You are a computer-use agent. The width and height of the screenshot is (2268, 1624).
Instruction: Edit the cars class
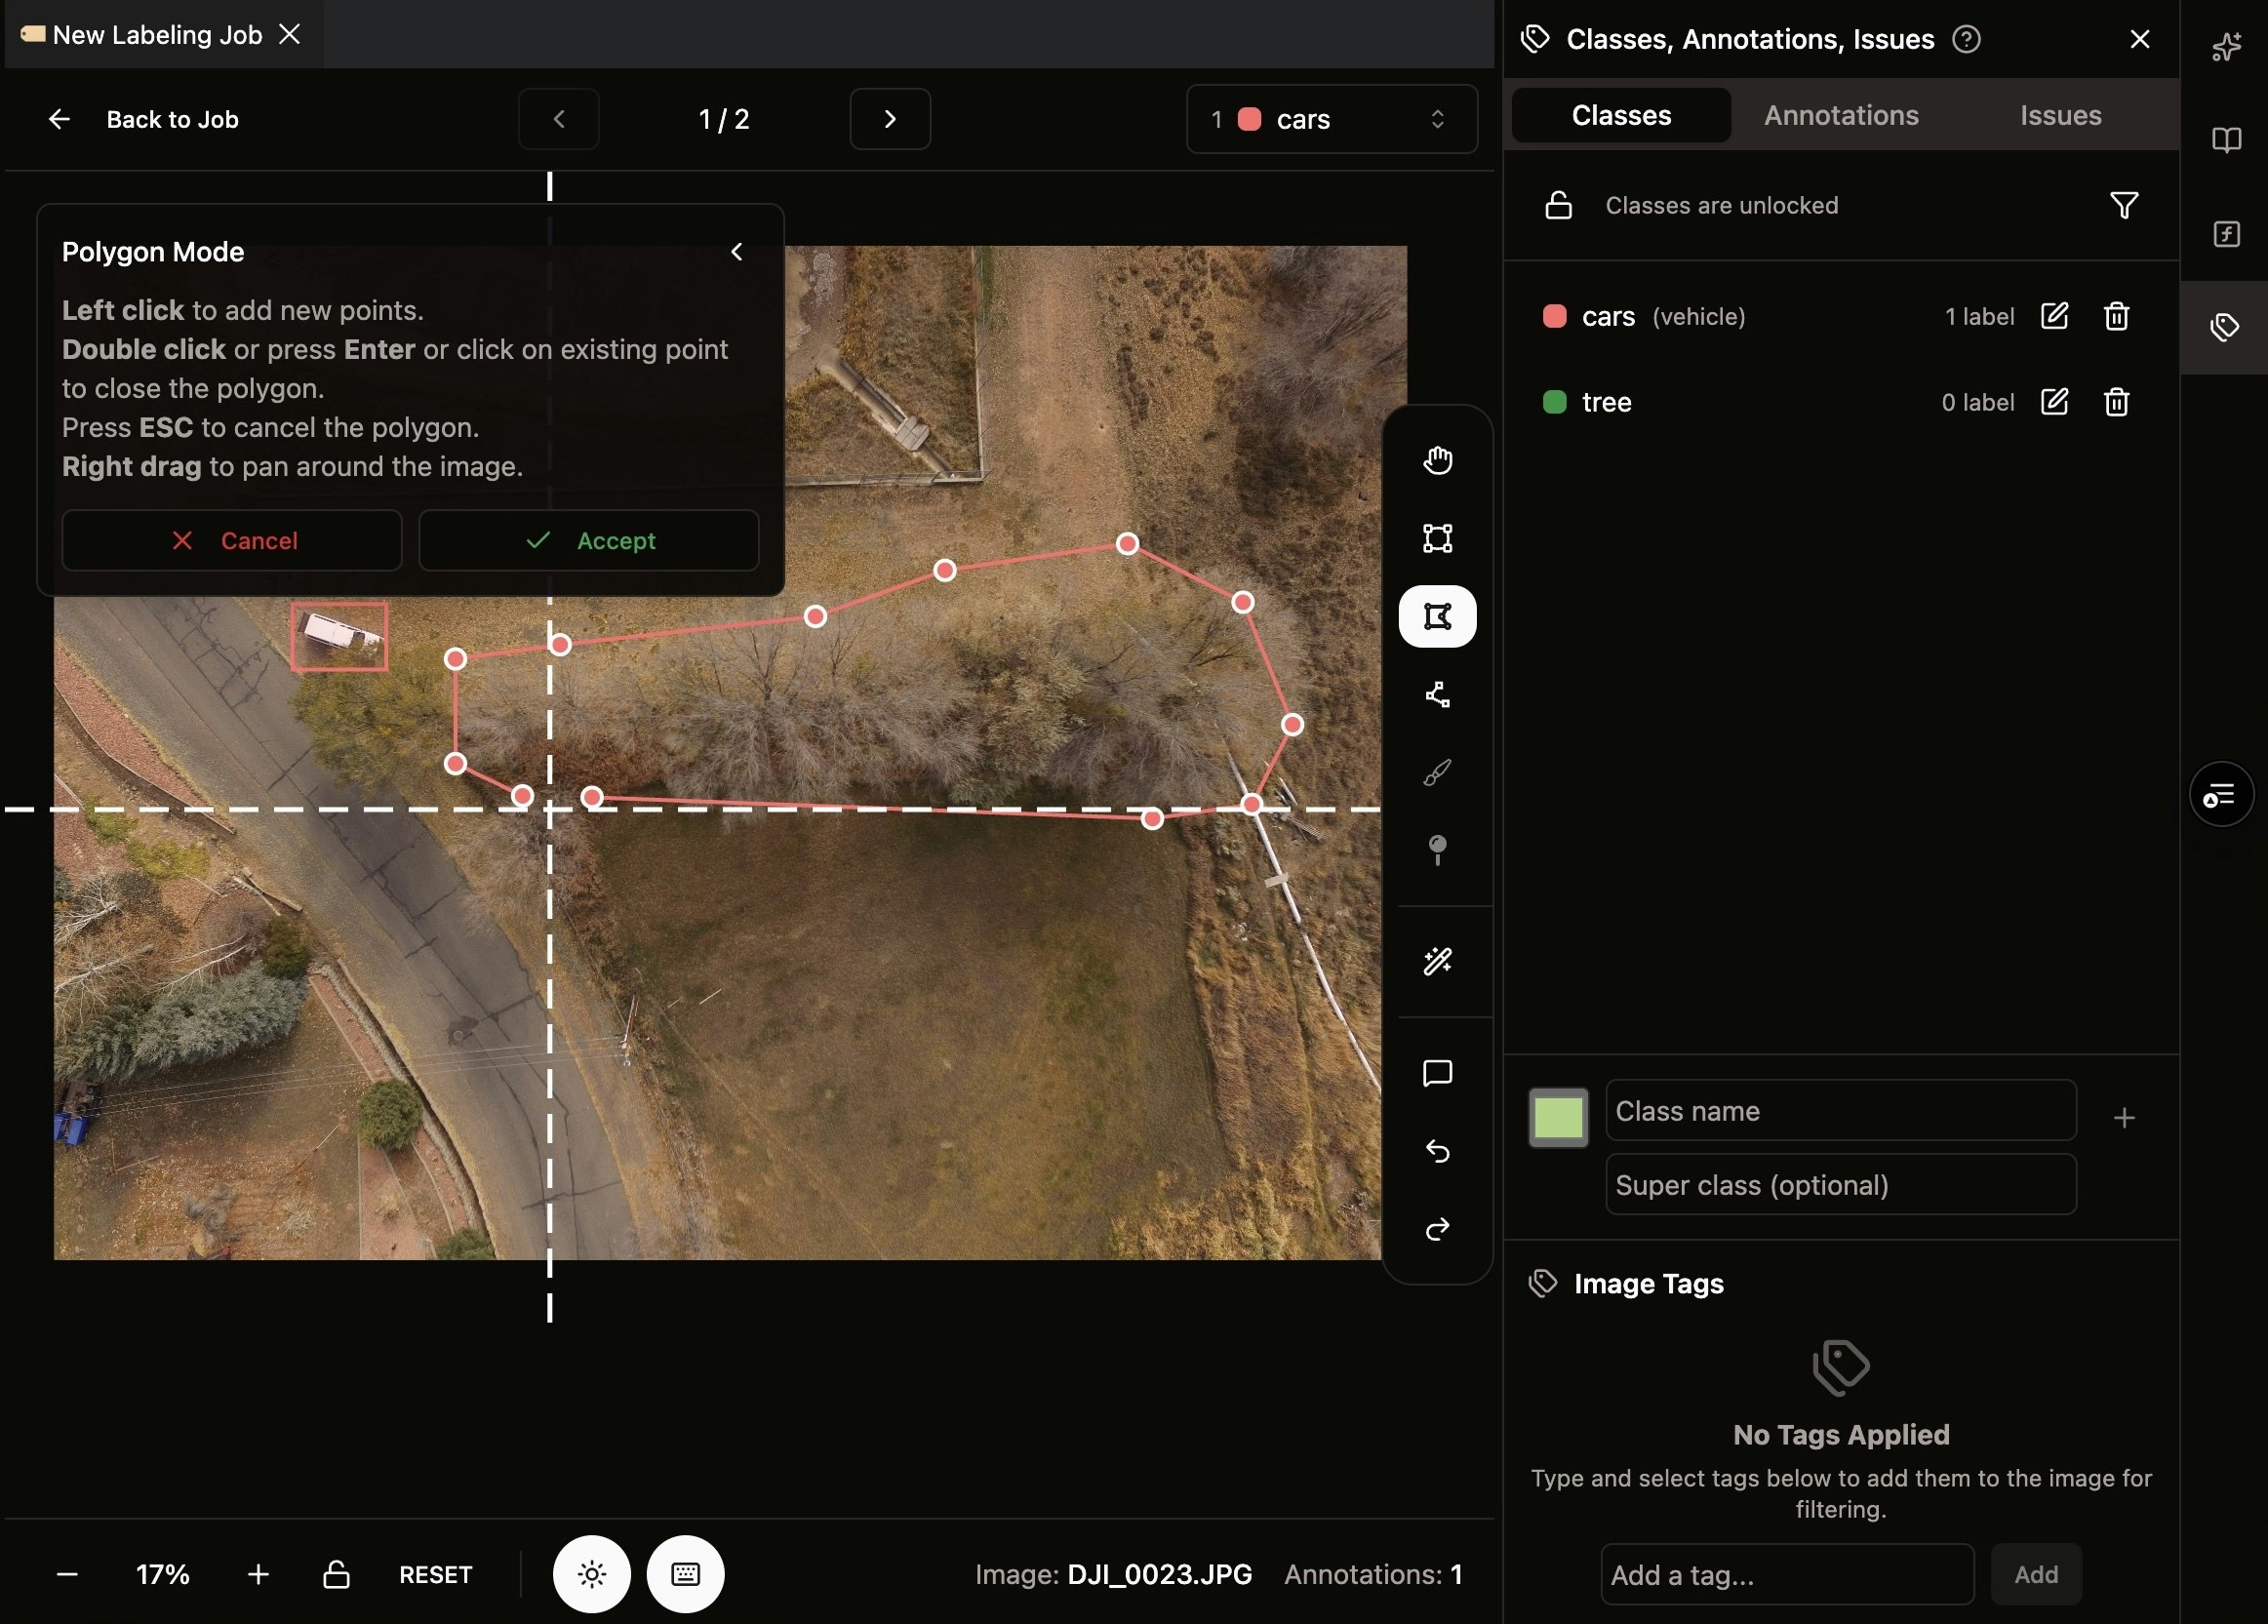pos(2053,317)
